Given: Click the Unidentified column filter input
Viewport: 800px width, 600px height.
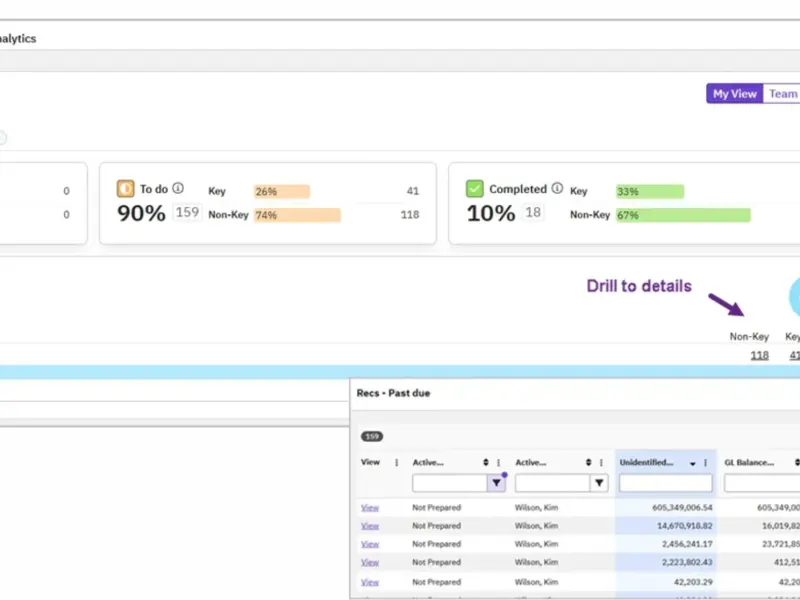Looking at the screenshot, I should pos(665,483).
